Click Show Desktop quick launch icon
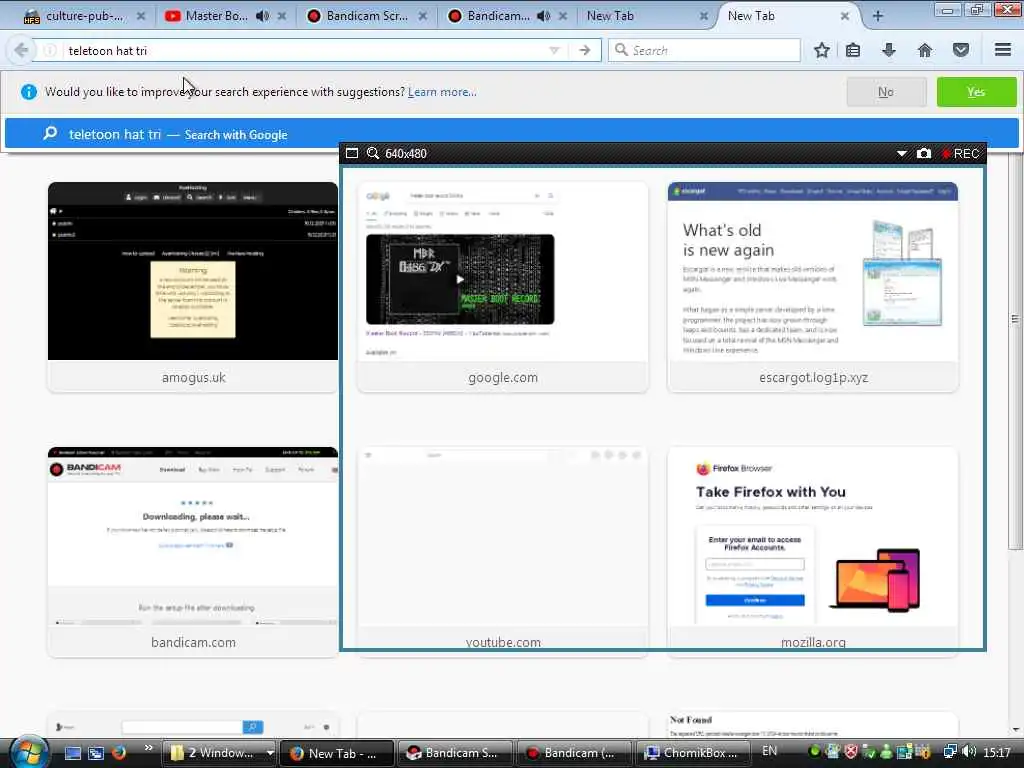 point(73,753)
